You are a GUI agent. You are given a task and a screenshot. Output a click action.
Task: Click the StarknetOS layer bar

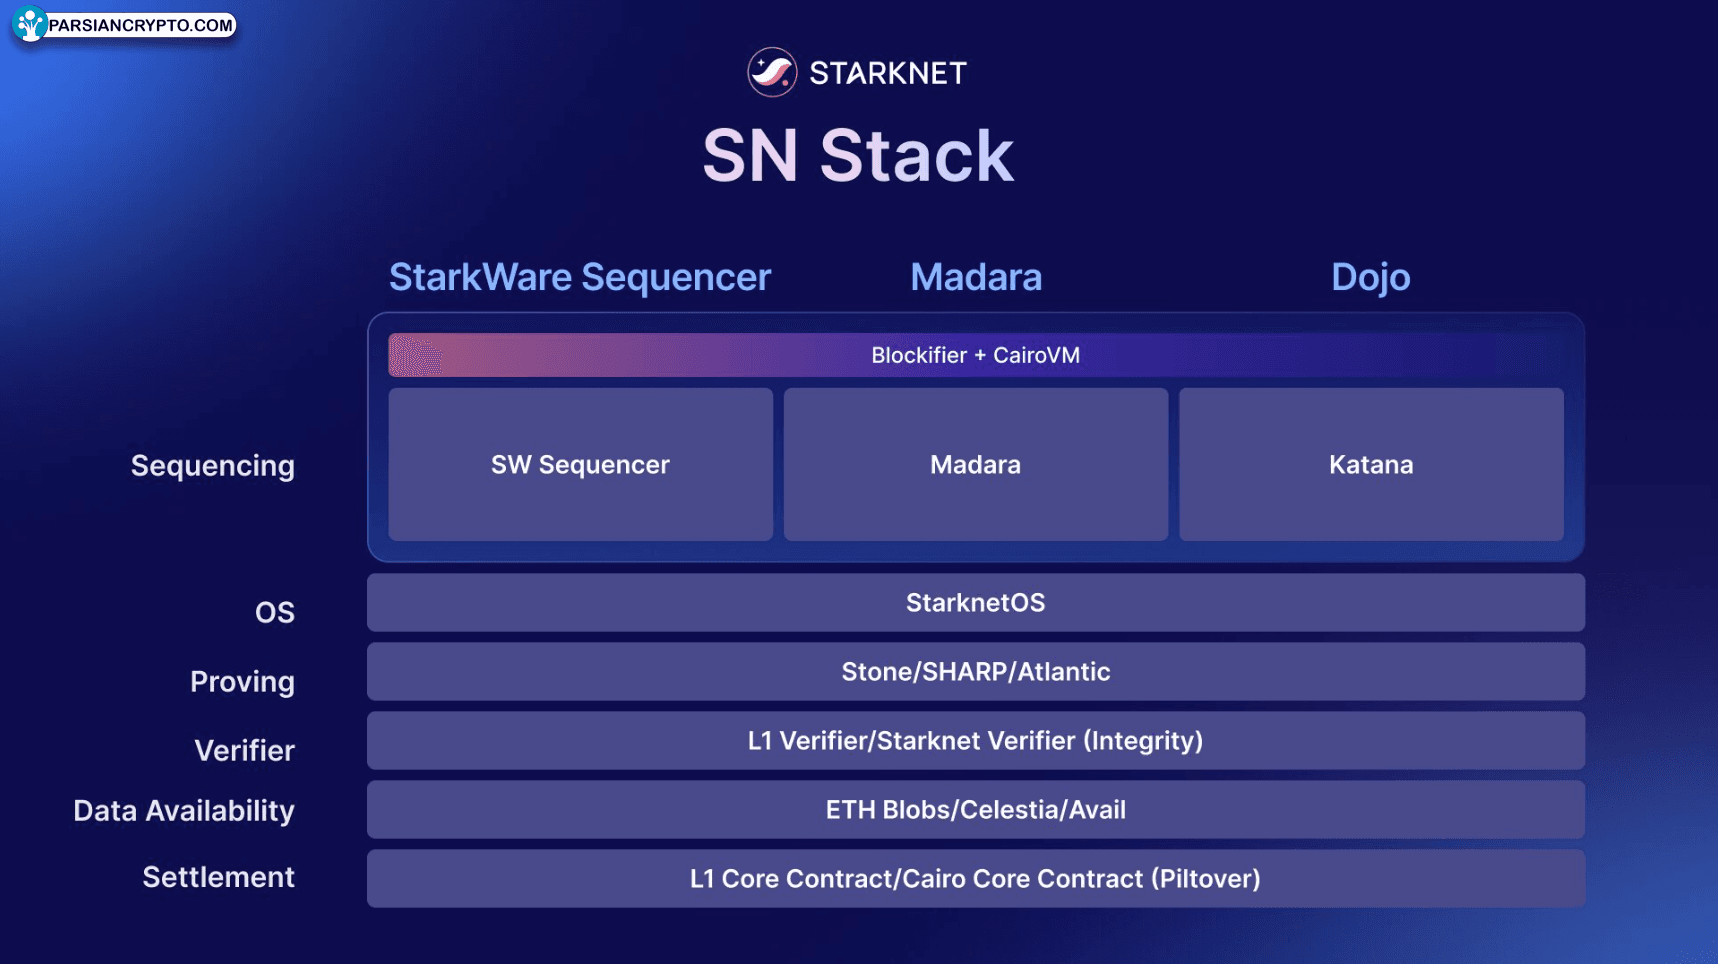click(976, 602)
